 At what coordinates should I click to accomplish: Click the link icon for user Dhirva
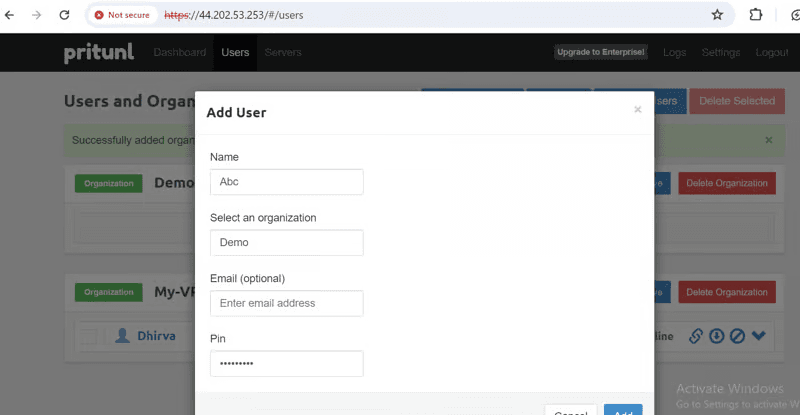pyautogui.click(x=697, y=336)
